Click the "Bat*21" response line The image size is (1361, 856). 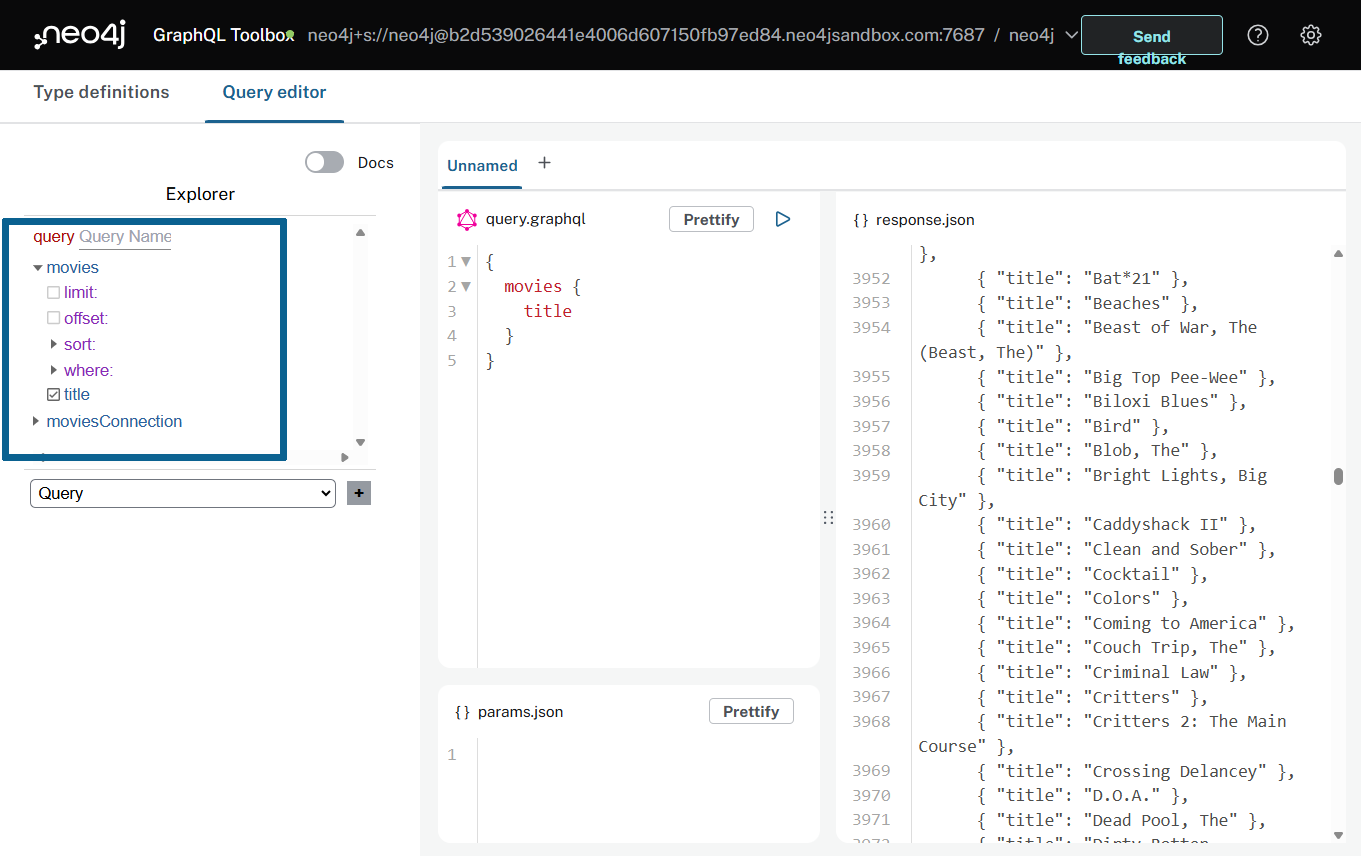tap(1083, 279)
